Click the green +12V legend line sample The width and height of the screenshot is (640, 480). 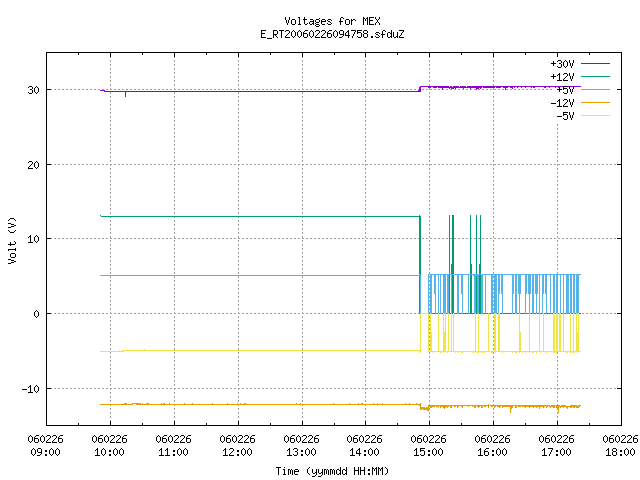595,76
